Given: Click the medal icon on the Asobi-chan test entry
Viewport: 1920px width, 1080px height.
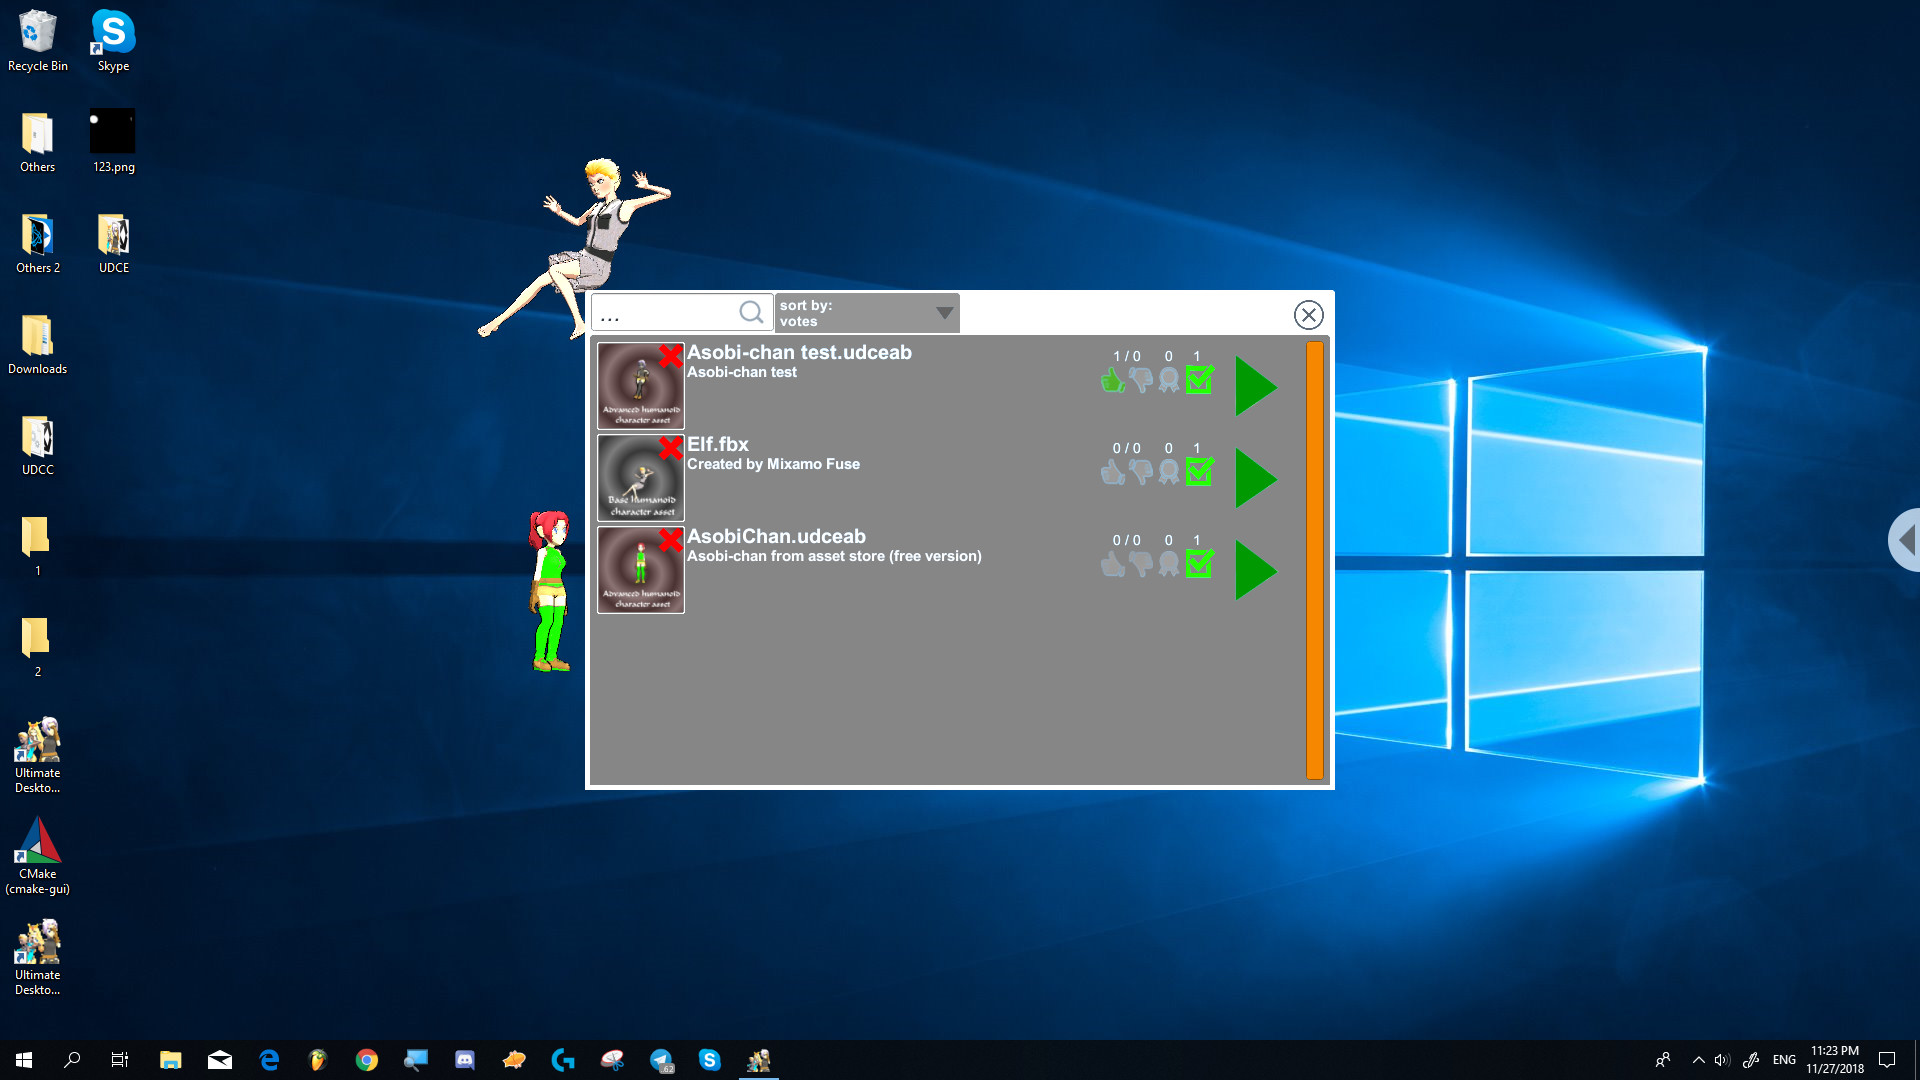Looking at the screenshot, I should (1169, 380).
